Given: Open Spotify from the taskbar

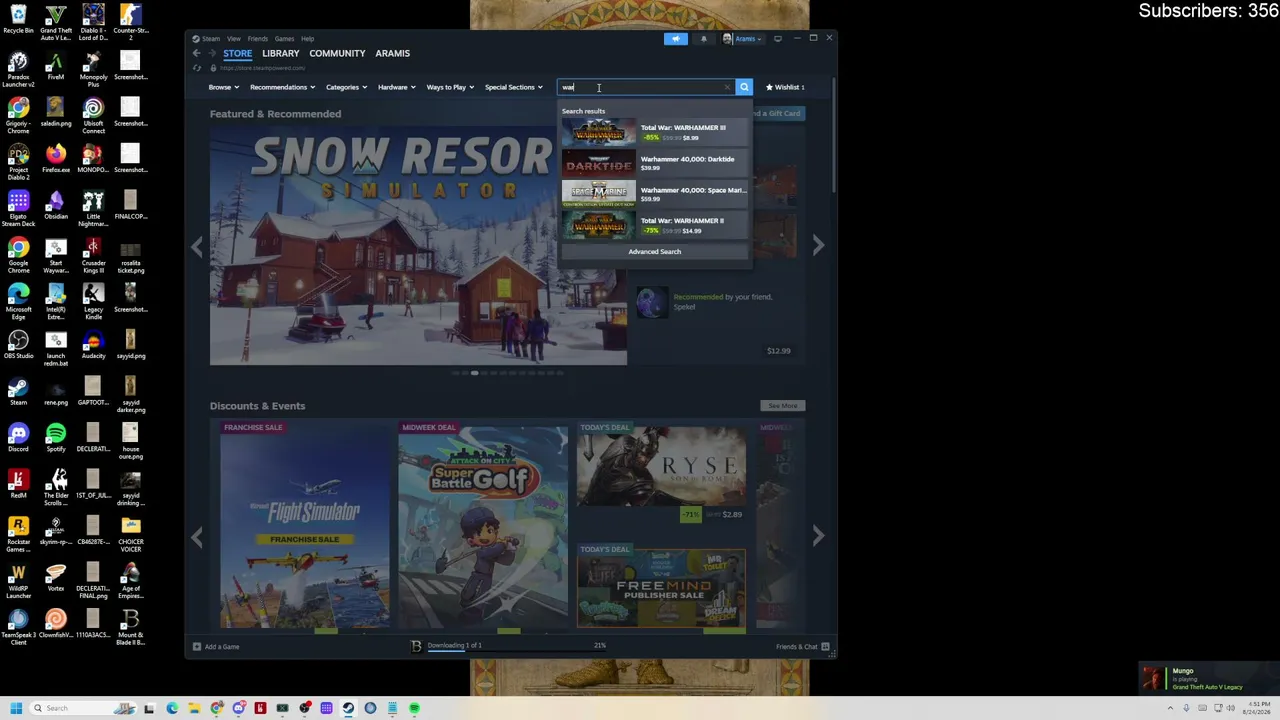Looking at the screenshot, I should click(414, 708).
